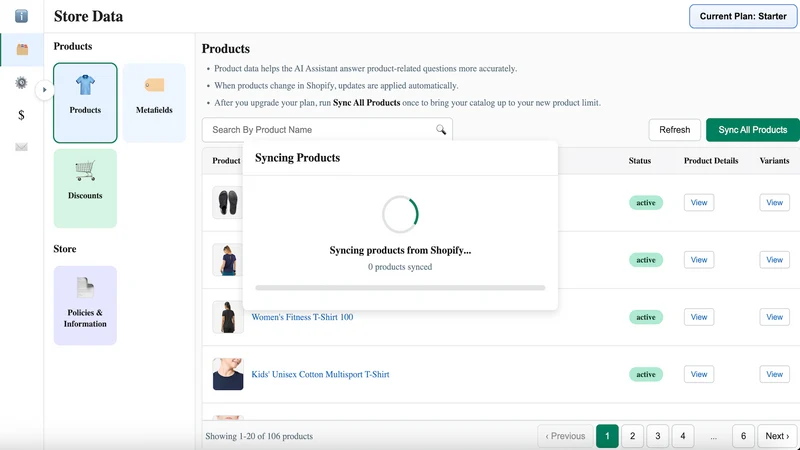Screen dimensions: 800x450
Task: Click the Syncing Products dialog title
Action: [297, 158]
